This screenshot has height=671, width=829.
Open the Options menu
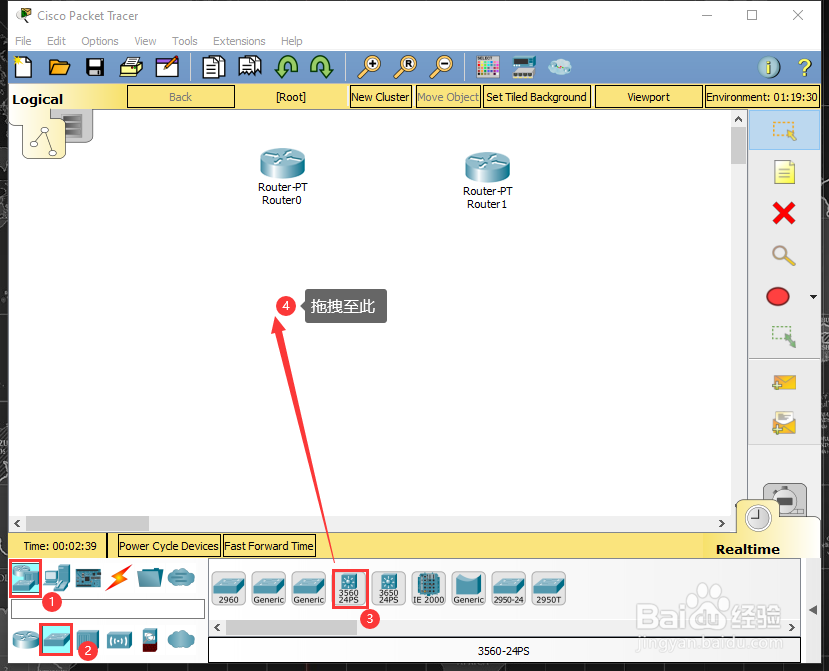click(x=100, y=41)
